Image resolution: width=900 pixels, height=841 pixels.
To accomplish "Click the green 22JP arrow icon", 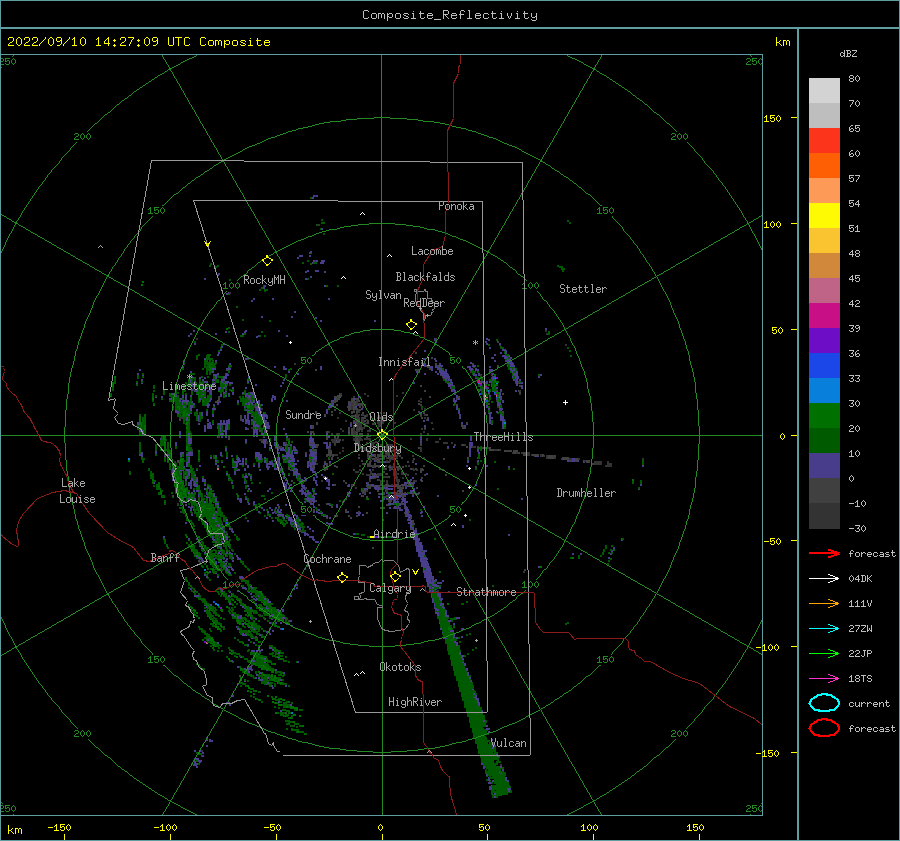I will [x=824, y=653].
